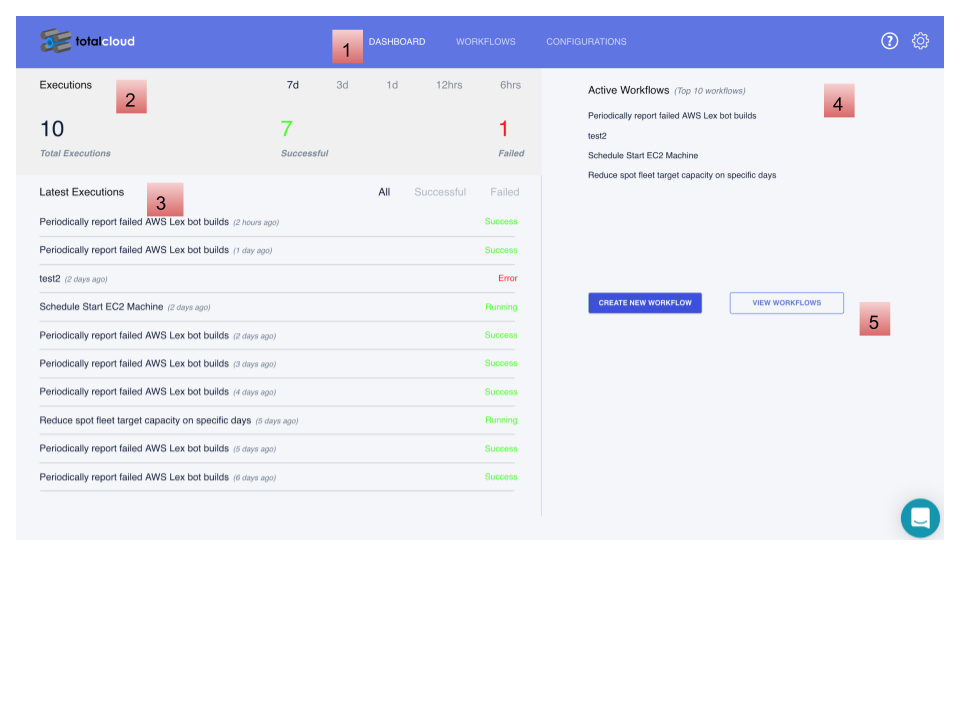
Task: Go to the Configurations tab
Action: [x=586, y=42]
